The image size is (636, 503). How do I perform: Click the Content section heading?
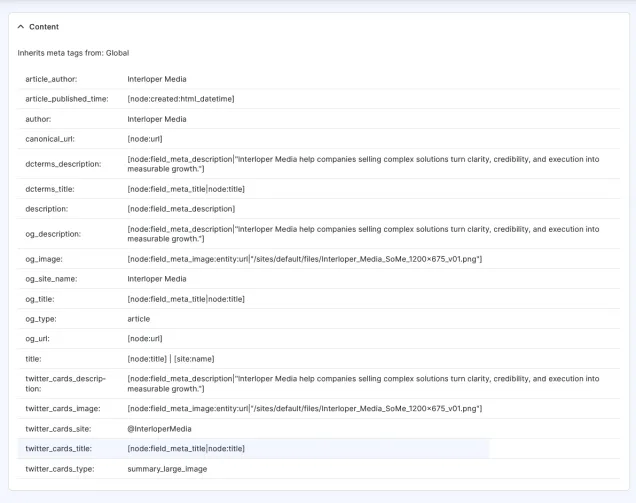point(44,27)
